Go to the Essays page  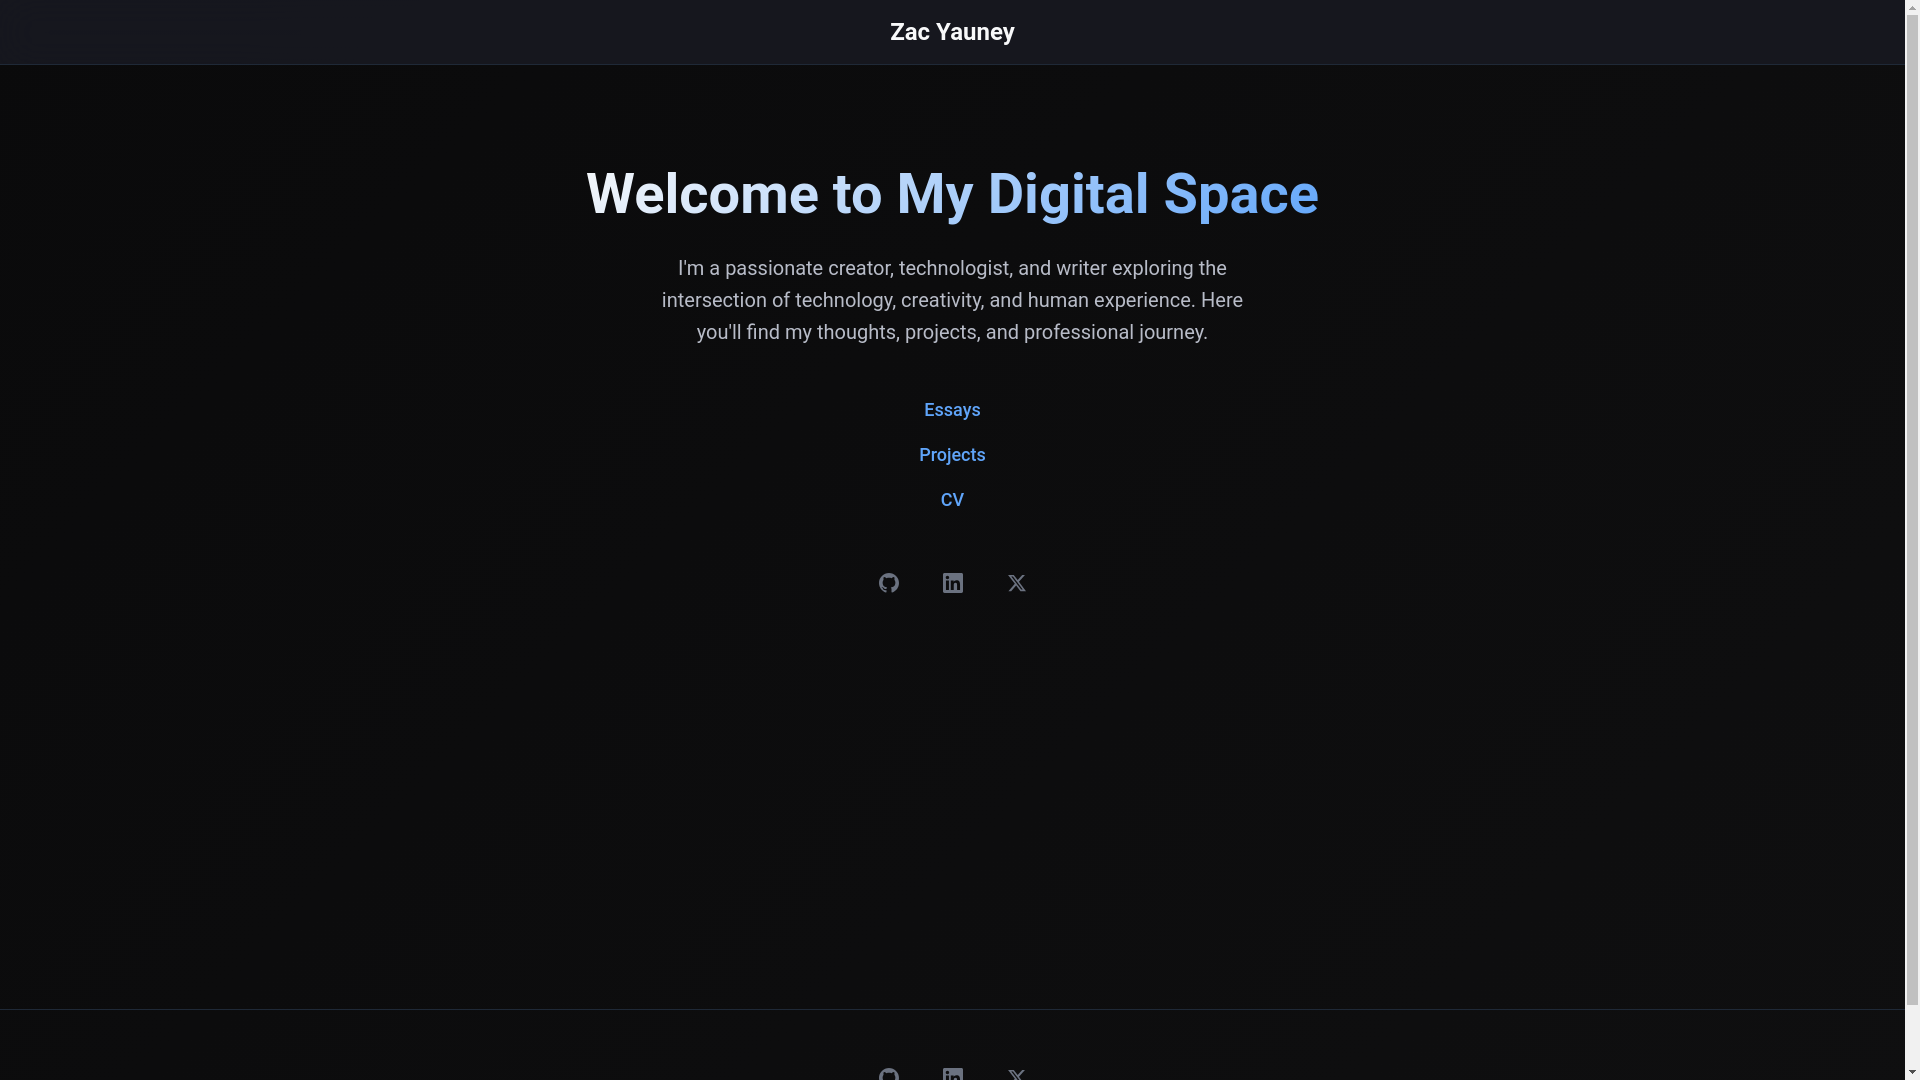coord(952,410)
